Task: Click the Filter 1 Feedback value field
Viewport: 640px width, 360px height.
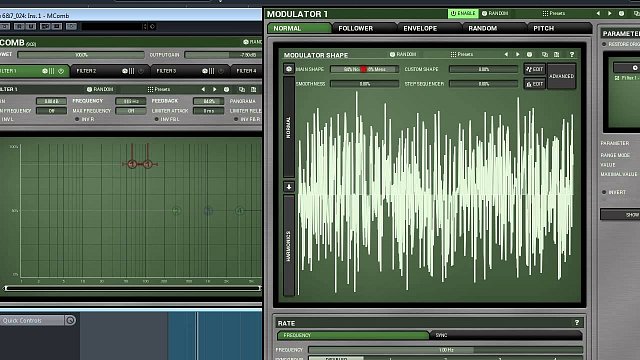Action: pyautogui.click(x=209, y=101)
